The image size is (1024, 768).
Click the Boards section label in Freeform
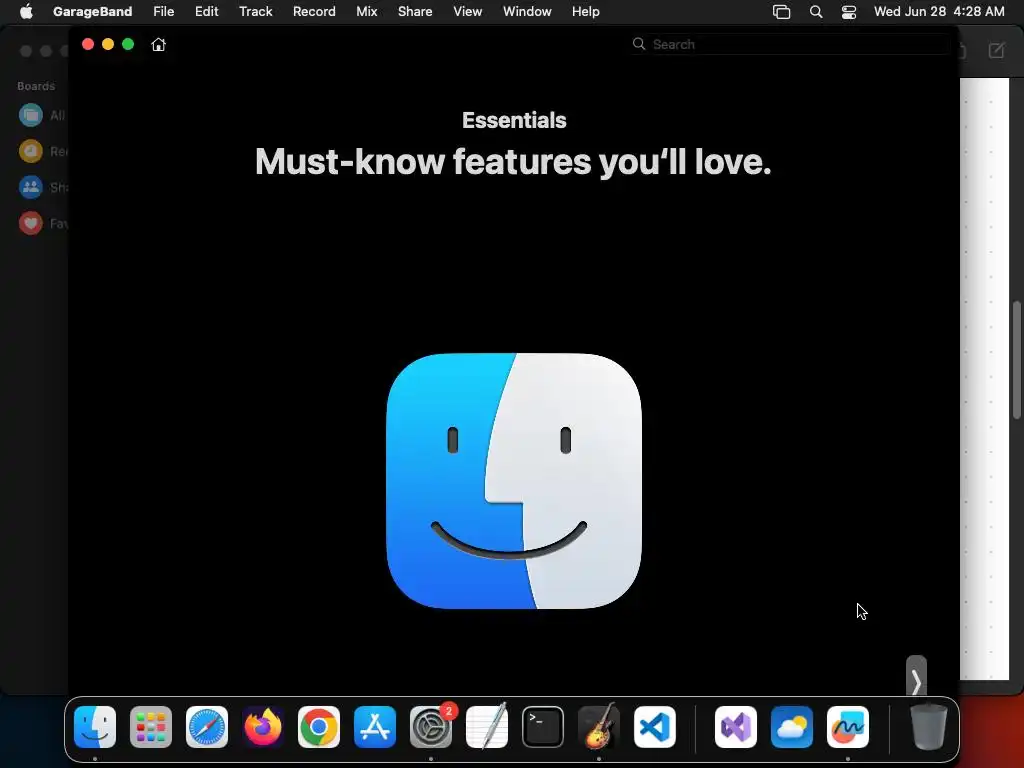click(36, 86)
